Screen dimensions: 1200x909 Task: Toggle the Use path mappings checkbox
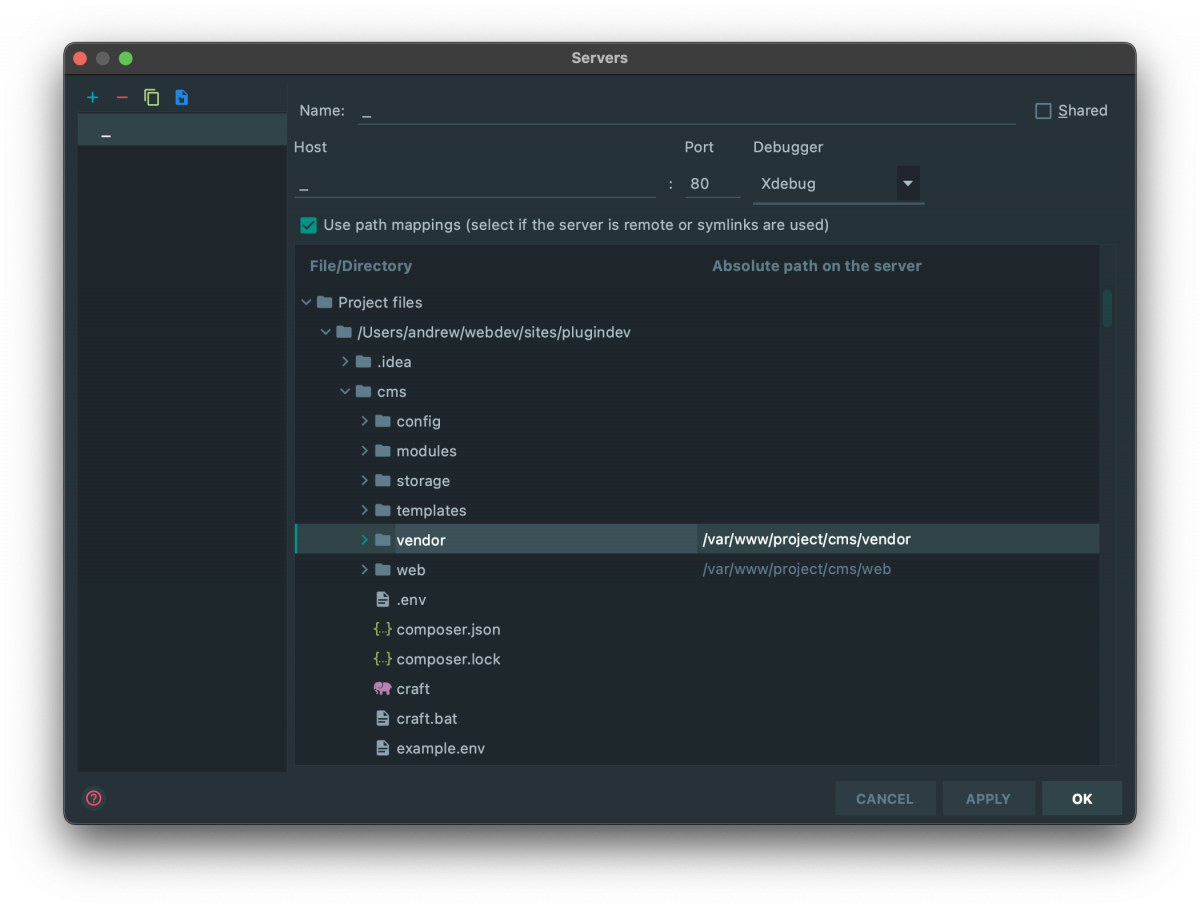(308, 225)
